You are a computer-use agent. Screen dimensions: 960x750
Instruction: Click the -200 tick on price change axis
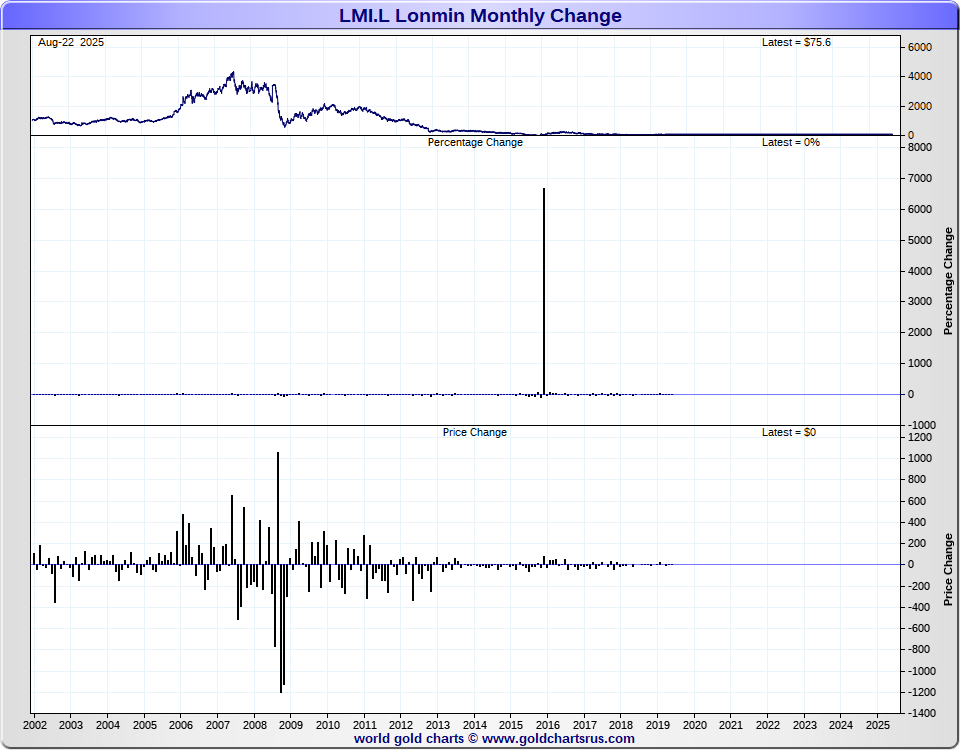coord(917,586)
